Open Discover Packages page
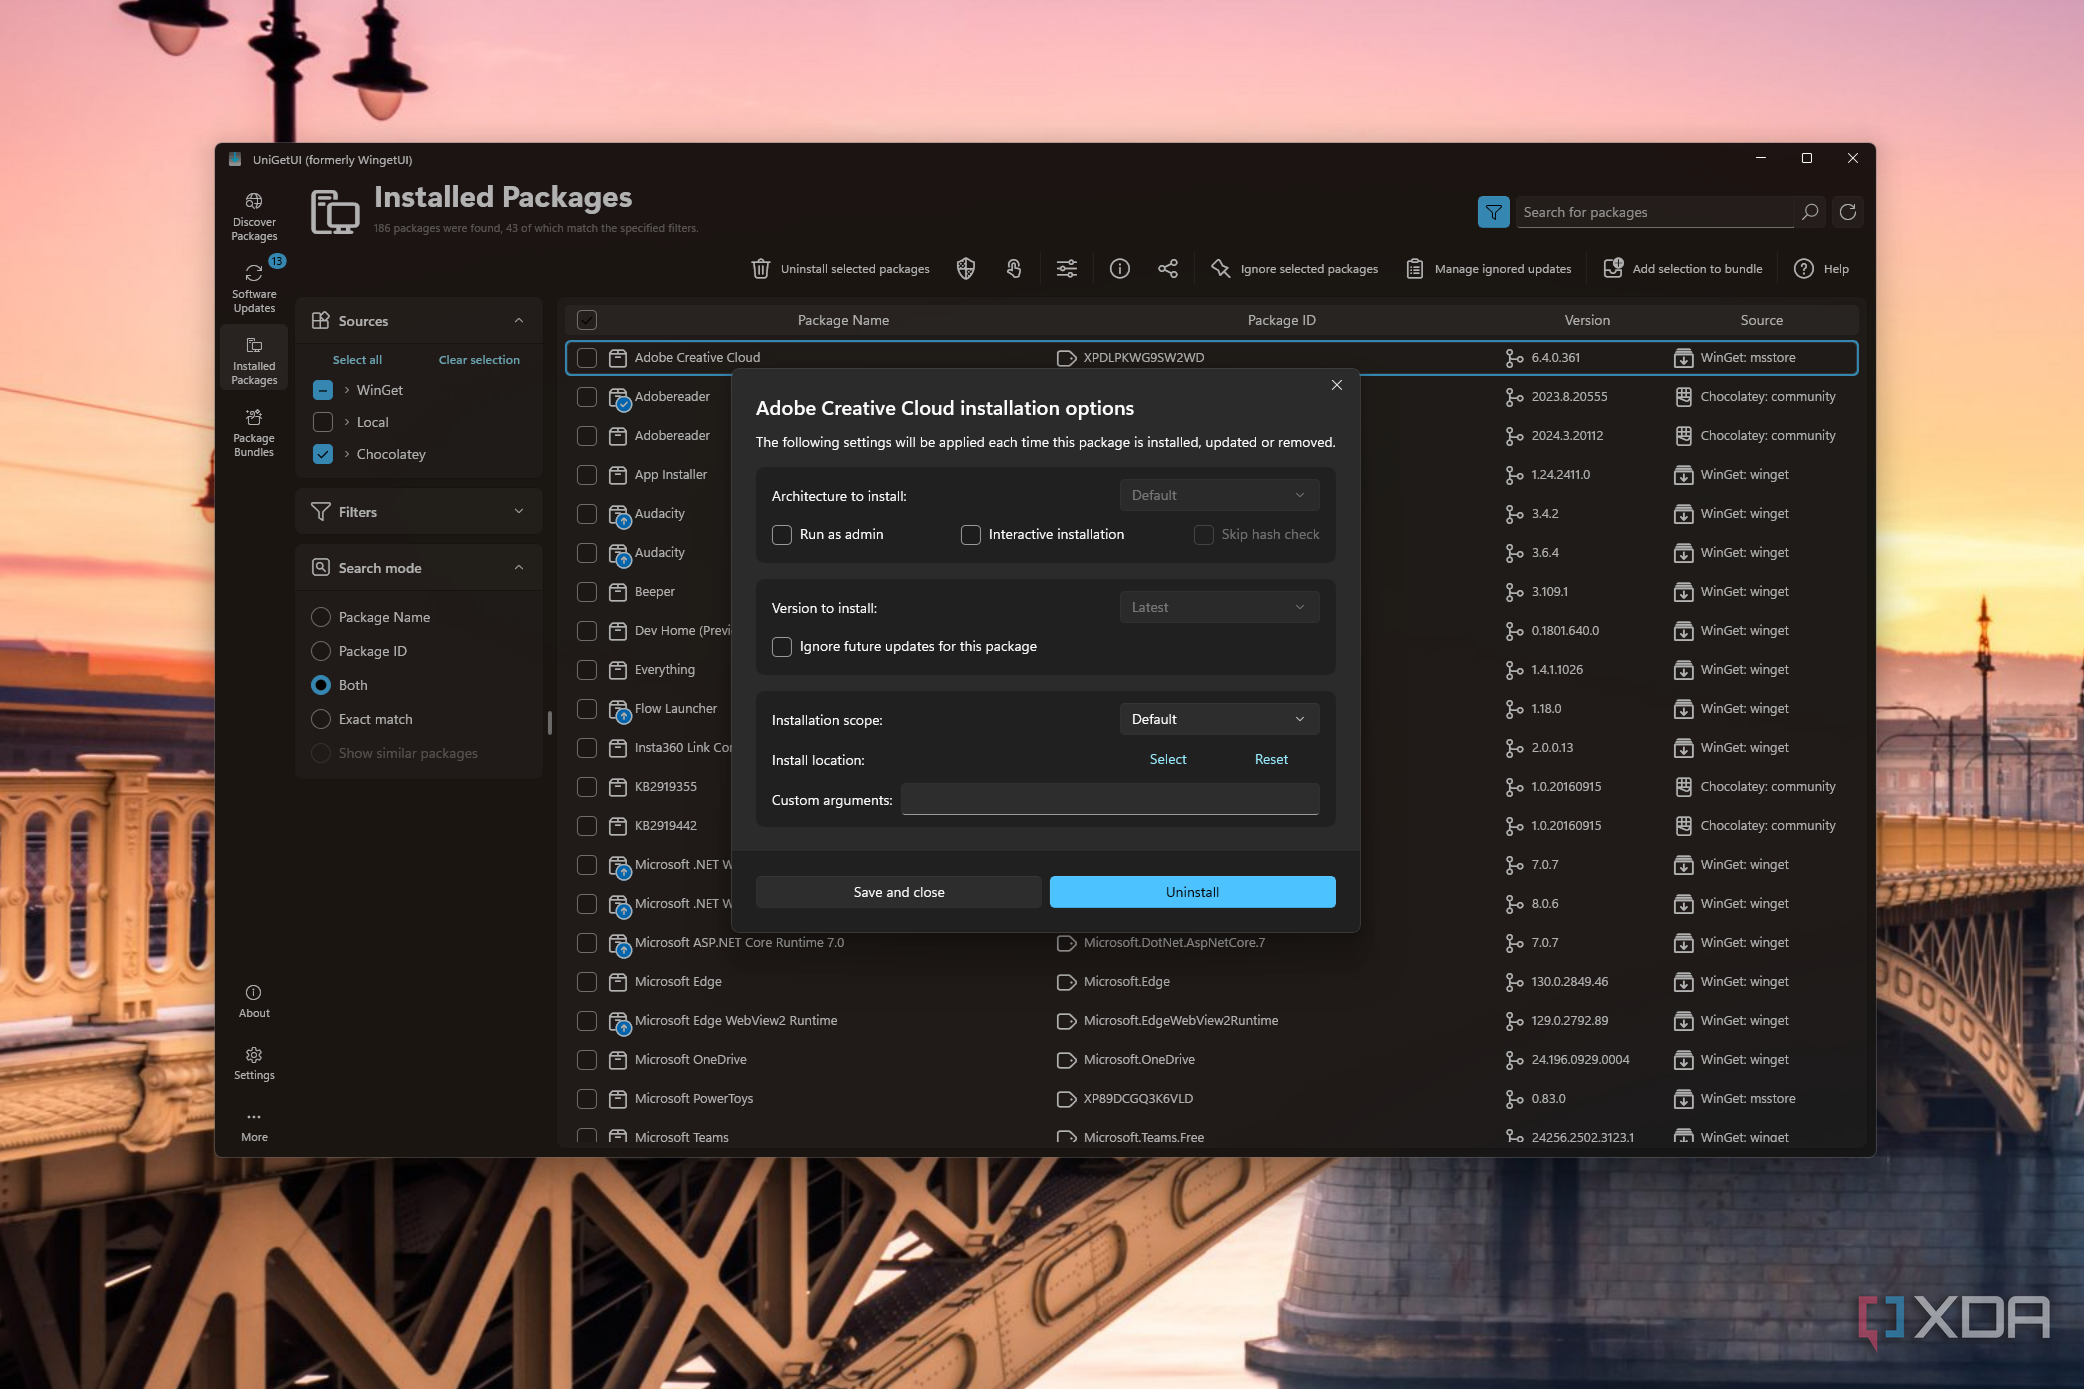Screen dimensions: 2084x1389 pos(254,217)
